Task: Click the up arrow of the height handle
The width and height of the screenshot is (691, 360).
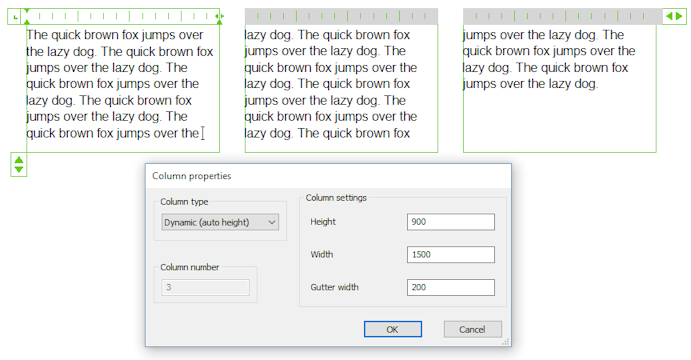Action: pyautogui.click(x=19, y=160)
